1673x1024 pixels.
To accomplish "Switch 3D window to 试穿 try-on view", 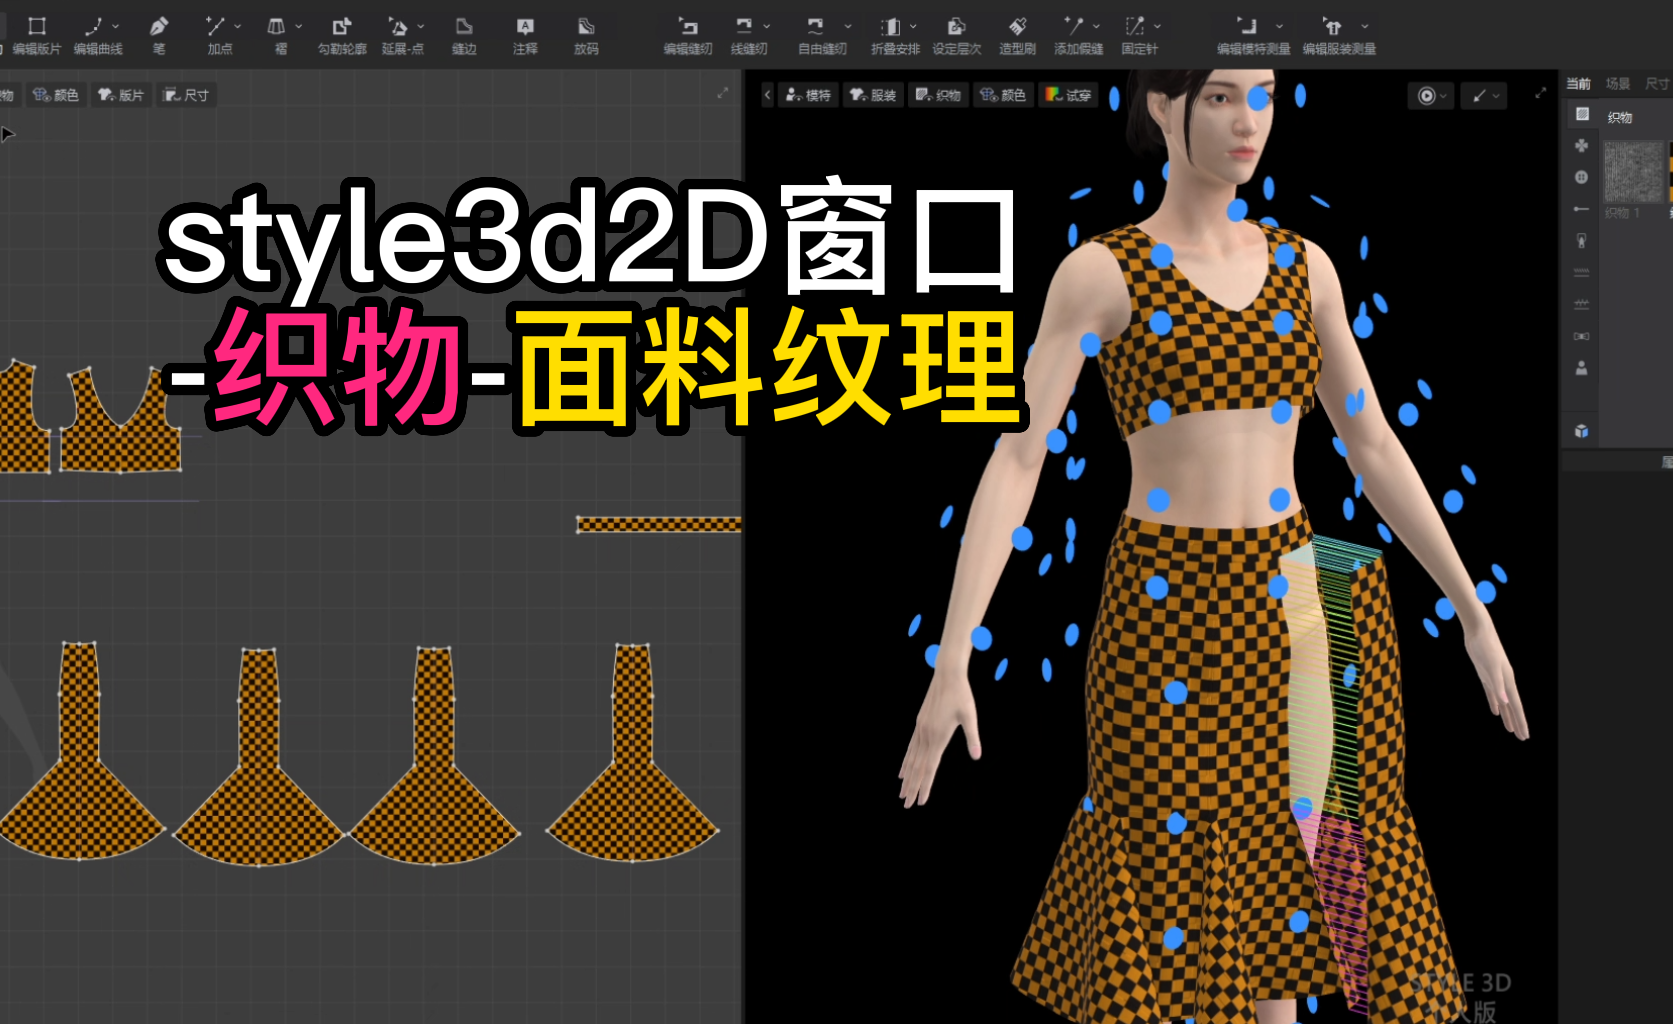I will pyautogui.click(x=1068, y=95).
